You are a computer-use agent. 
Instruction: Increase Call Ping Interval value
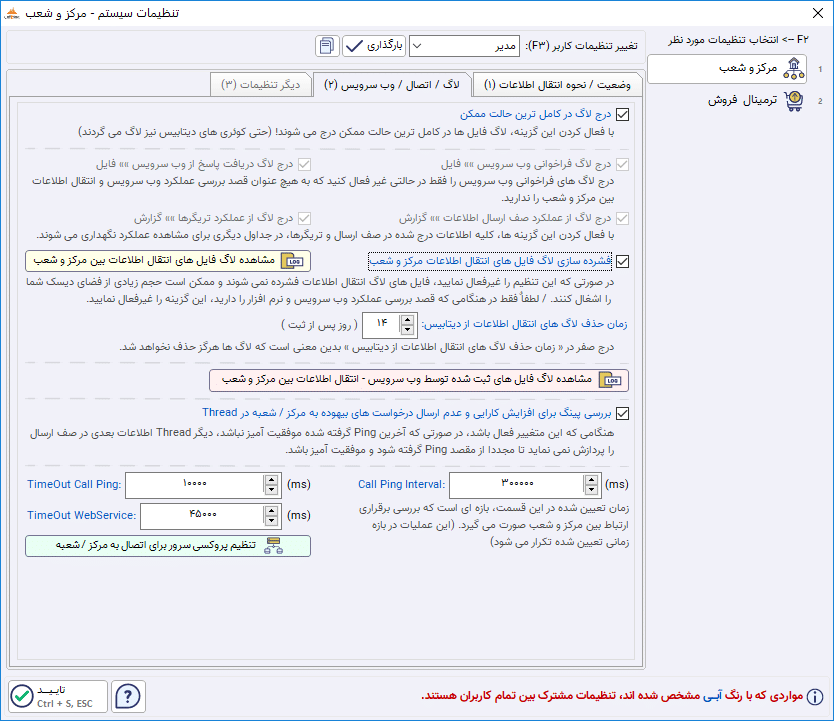(591, 480)
